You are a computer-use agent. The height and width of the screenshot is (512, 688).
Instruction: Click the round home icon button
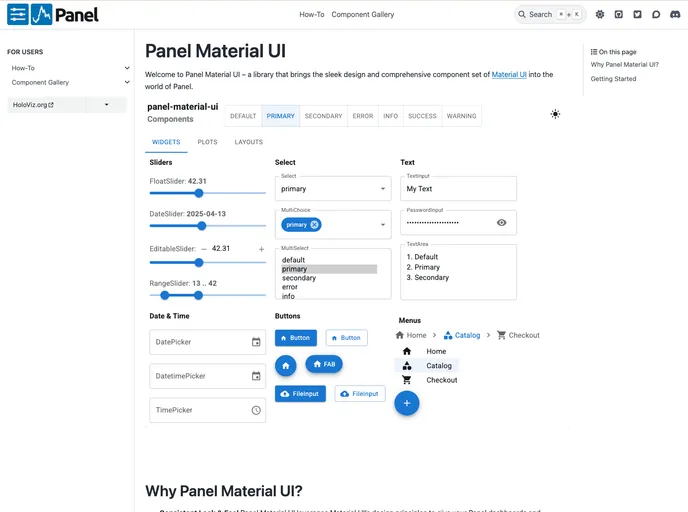[x=286, y=365]
